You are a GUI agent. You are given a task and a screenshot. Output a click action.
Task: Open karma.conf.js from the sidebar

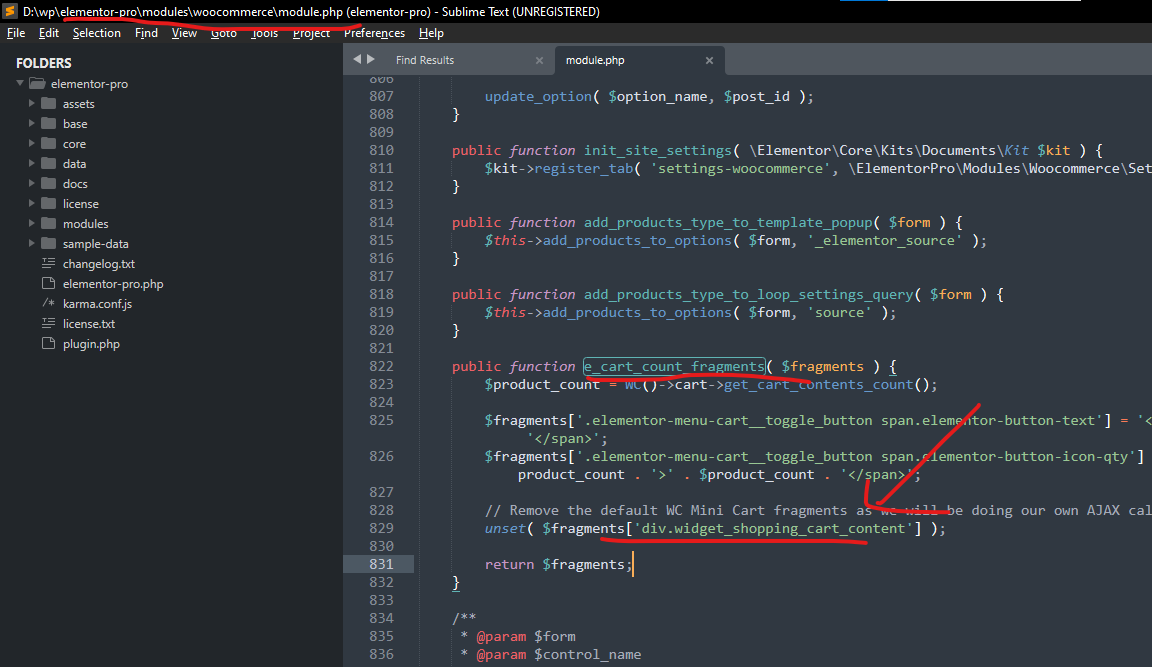[x=97, y=303]
